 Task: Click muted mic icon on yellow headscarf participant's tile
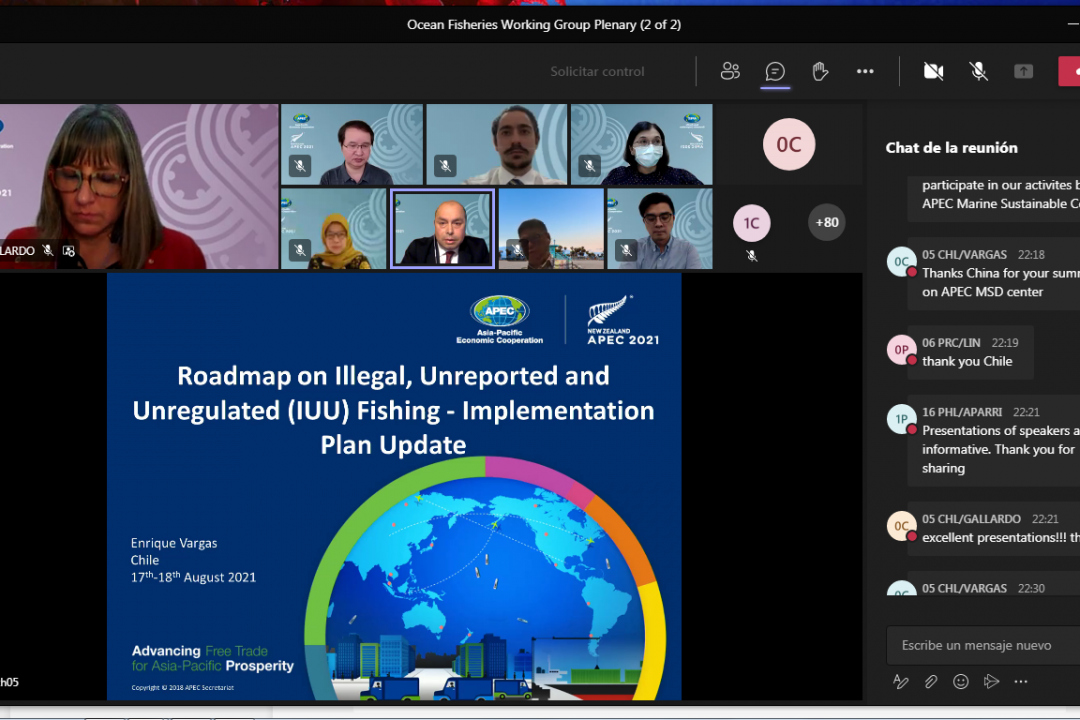pos(300,249)
